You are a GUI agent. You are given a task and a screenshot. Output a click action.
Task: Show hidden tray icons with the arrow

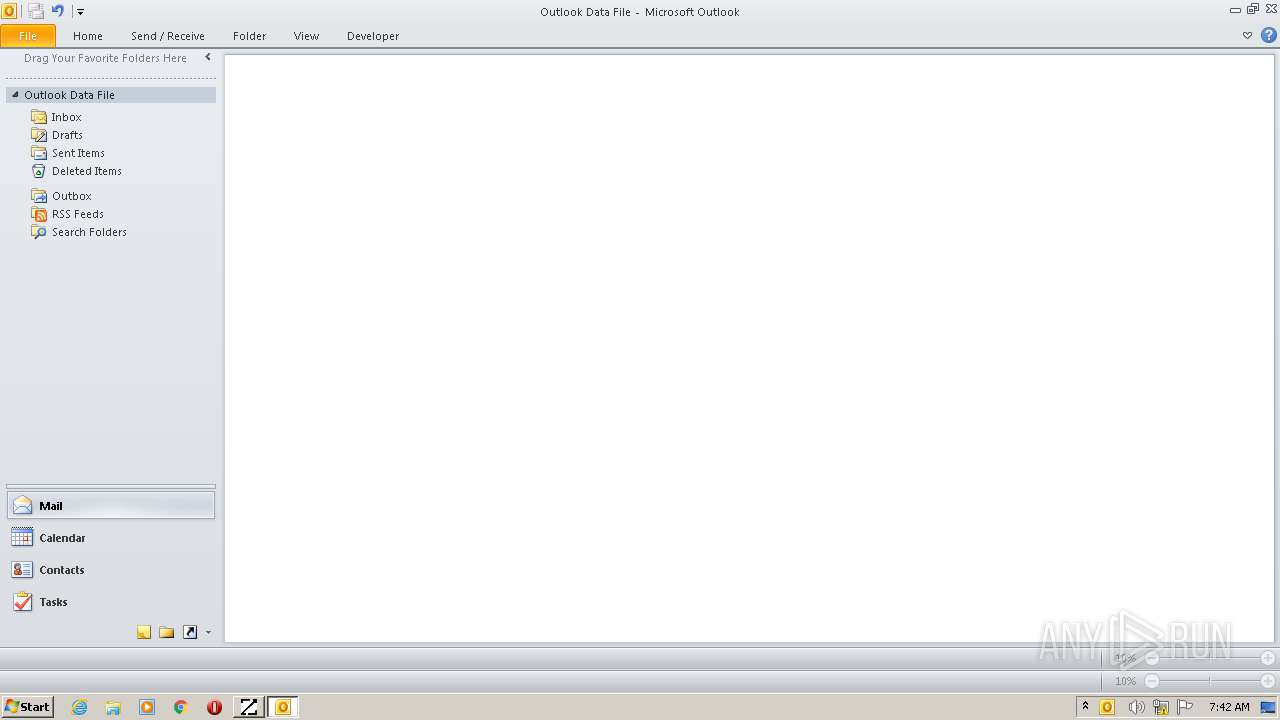(1085, 707)
